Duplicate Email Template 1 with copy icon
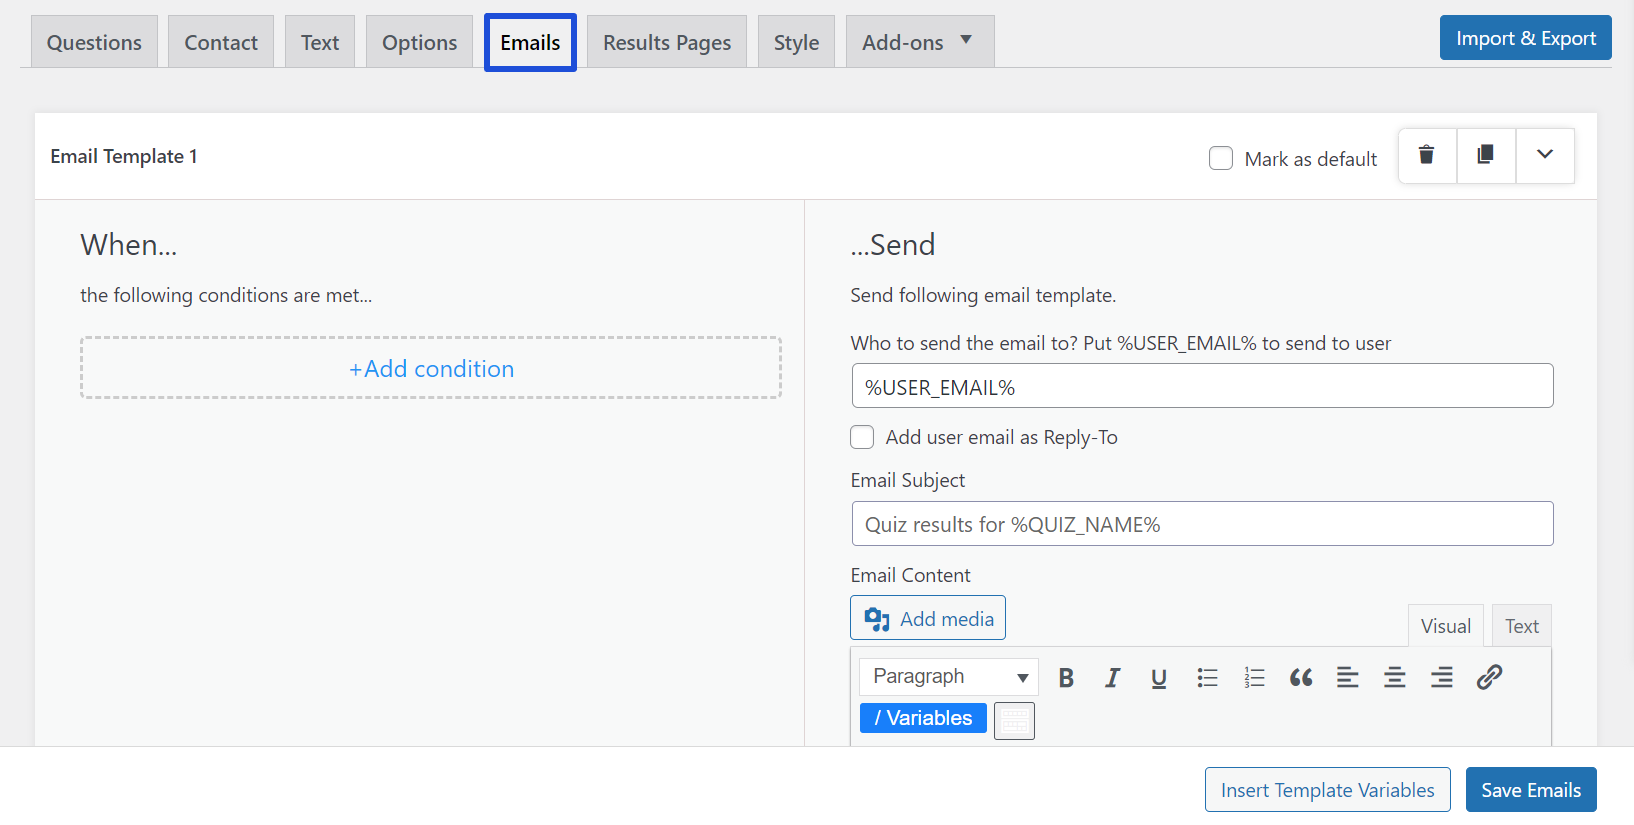This screenshot has height=825, width=1634. pos(1486,155)
